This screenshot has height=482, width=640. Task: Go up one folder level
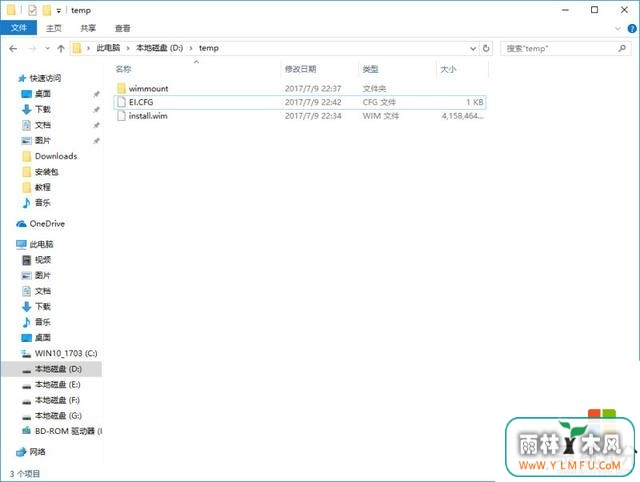61,49
